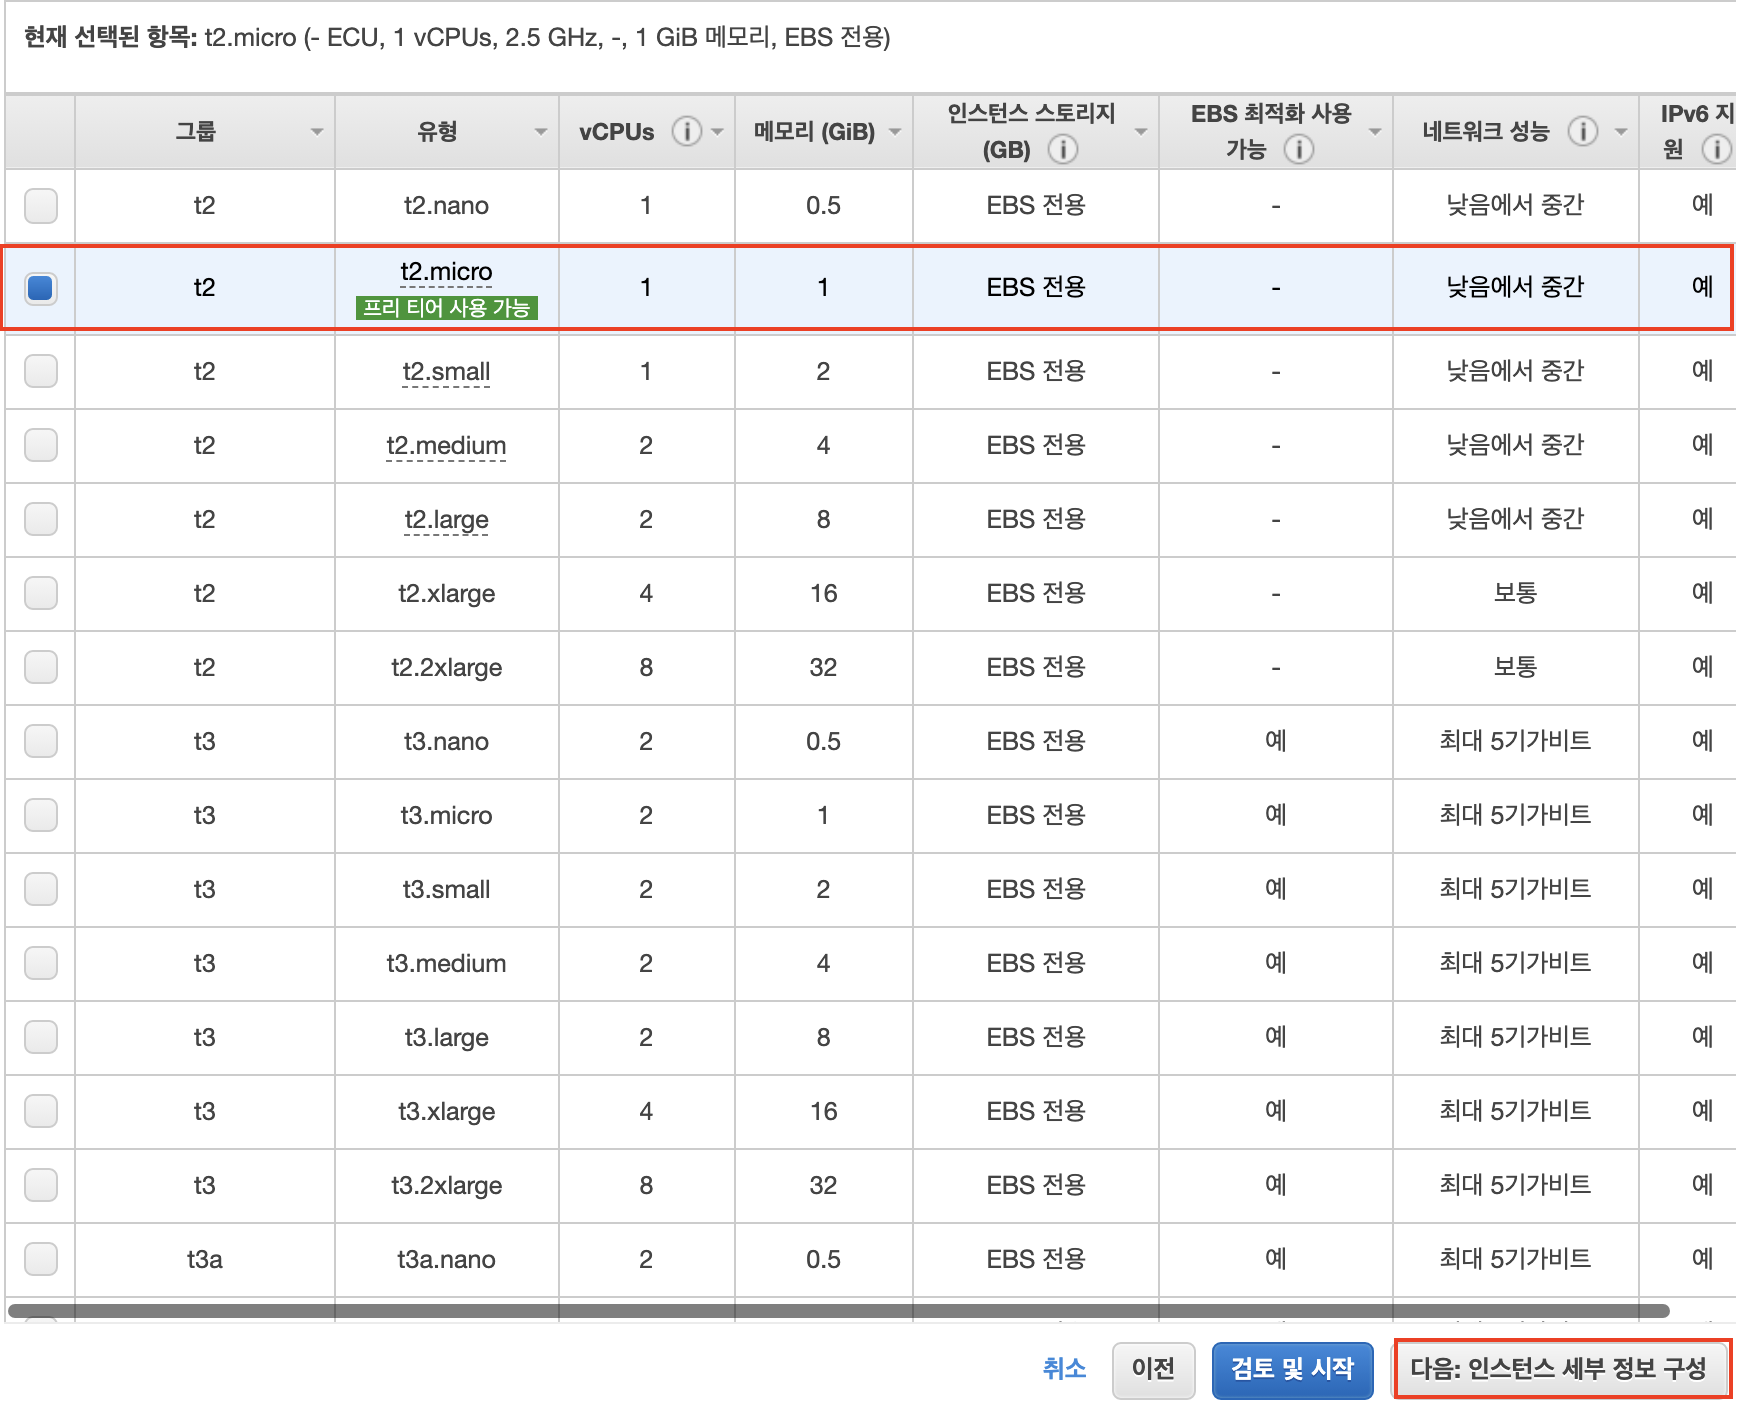
Task: Click the t3.large type cell
Action: point(446,1038)
